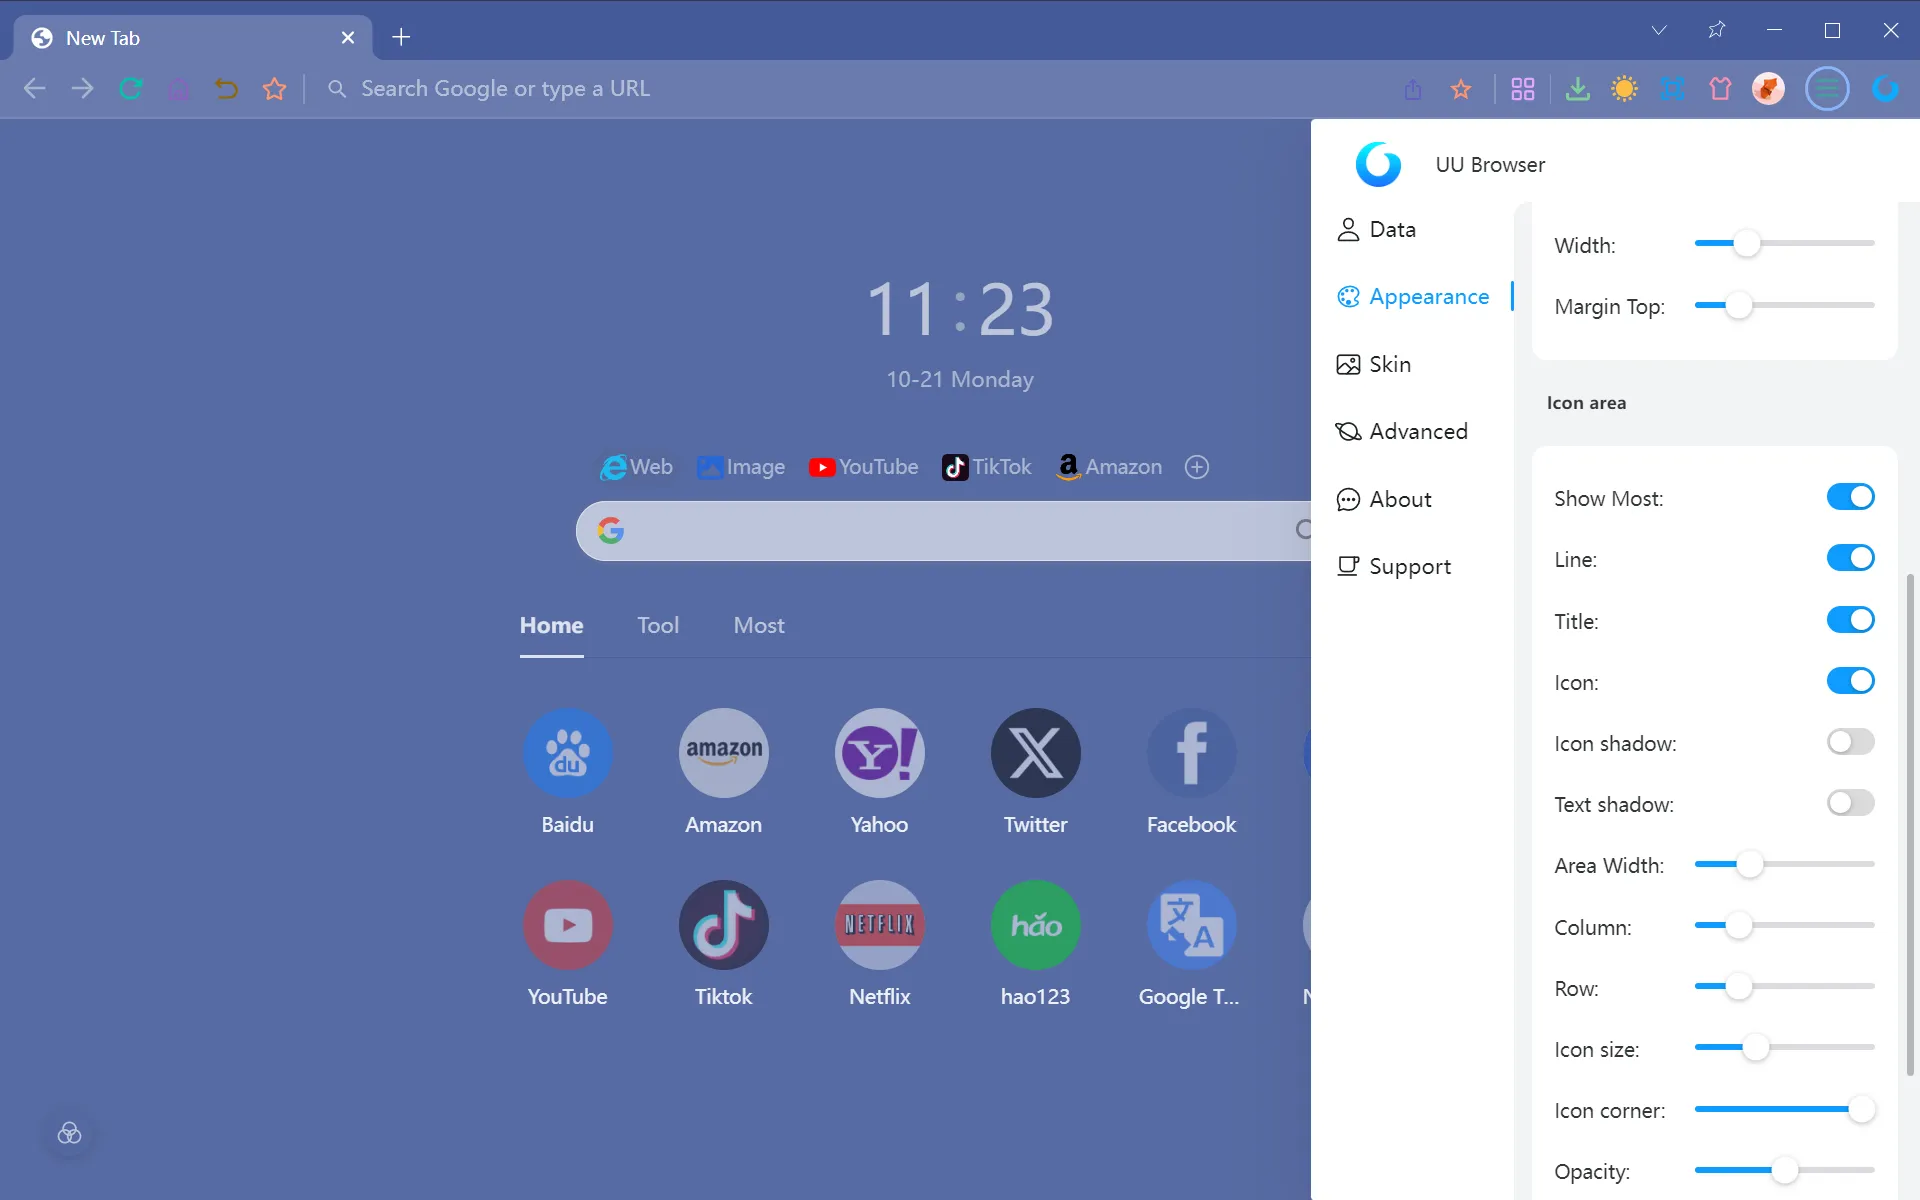Viewport: 1920px width, 1200px height.
Task: Click the browser forward arrow
Action: pos(83,89)
